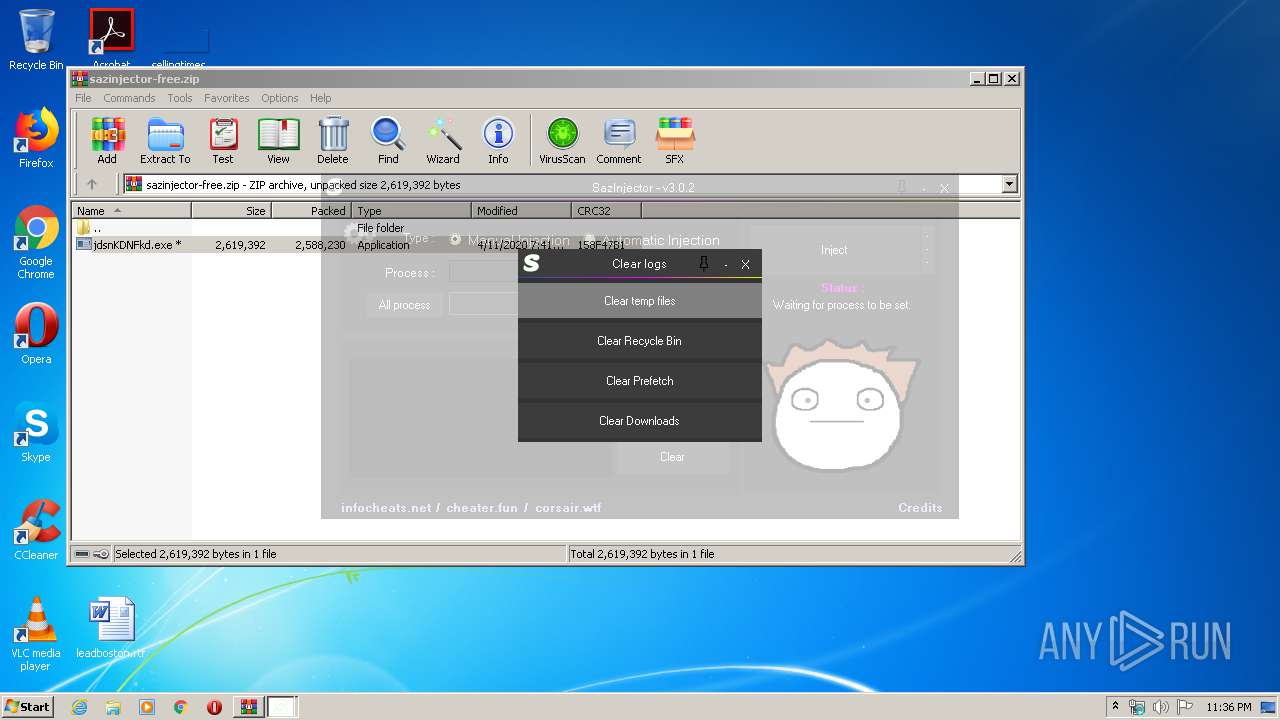Click the pin icon in SazInjector title bar
Screen dimensions: 1280x720
[x=902, y=187]
